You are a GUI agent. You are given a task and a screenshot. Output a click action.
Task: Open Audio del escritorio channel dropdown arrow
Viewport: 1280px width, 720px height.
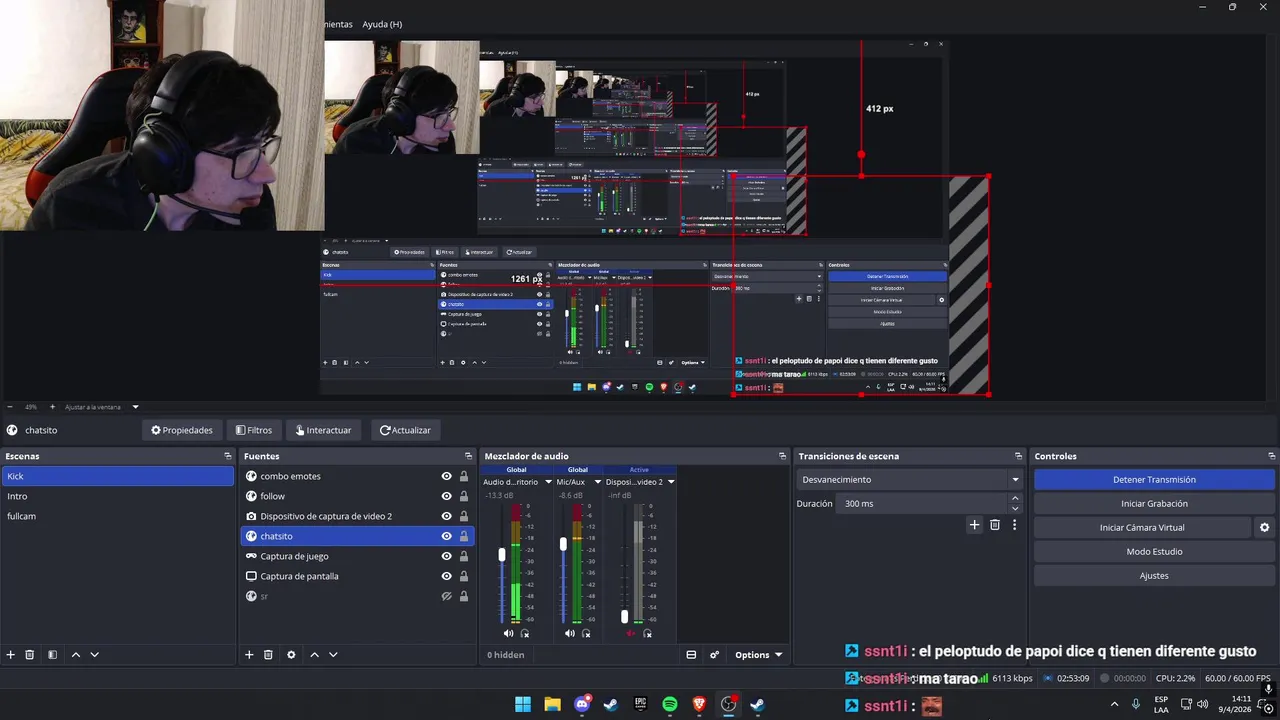coord(548,482)
